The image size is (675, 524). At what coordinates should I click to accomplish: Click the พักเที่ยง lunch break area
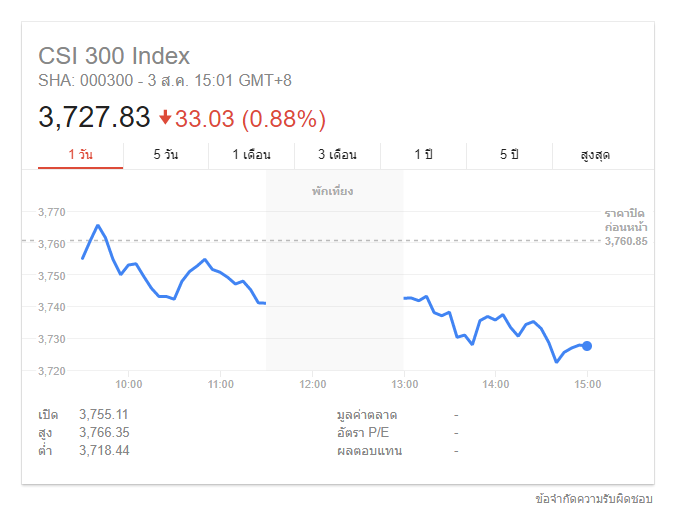coord(333,191)
